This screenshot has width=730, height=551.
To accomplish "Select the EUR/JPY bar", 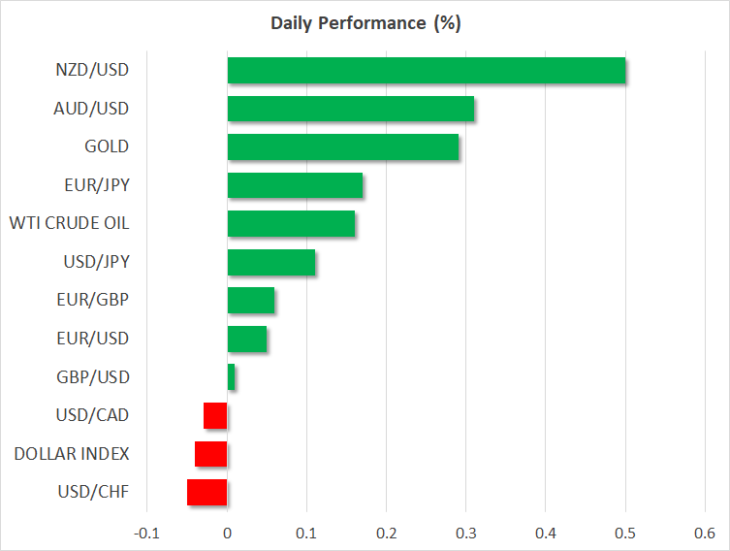I will [295, 185].
